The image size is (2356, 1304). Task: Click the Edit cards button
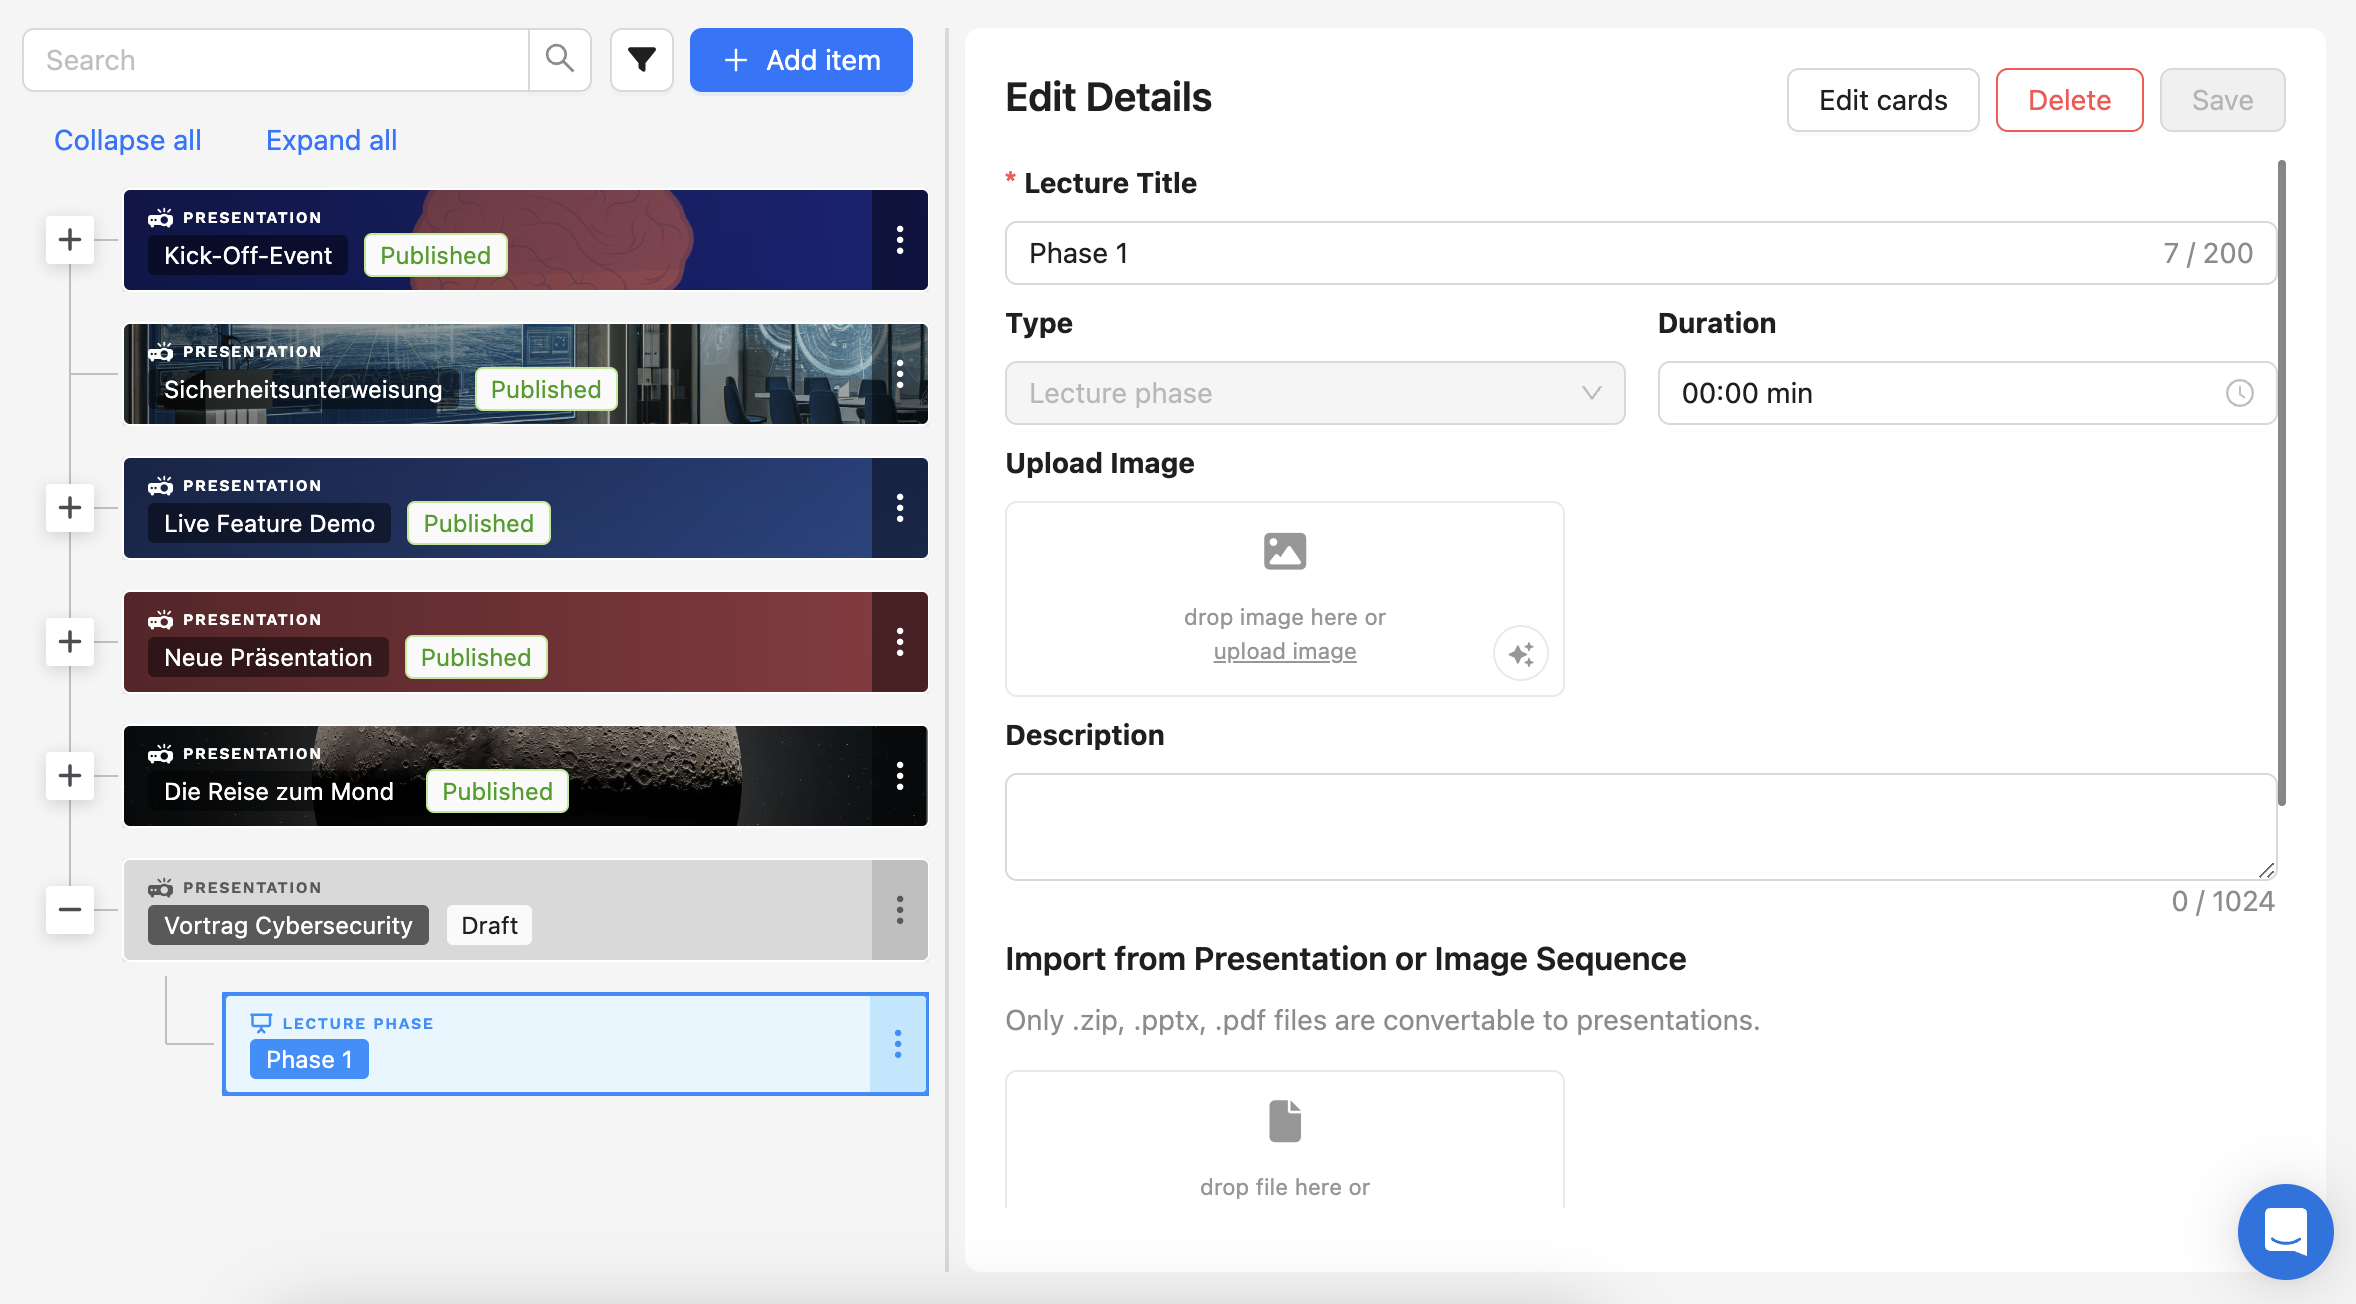coord(1882,100)
